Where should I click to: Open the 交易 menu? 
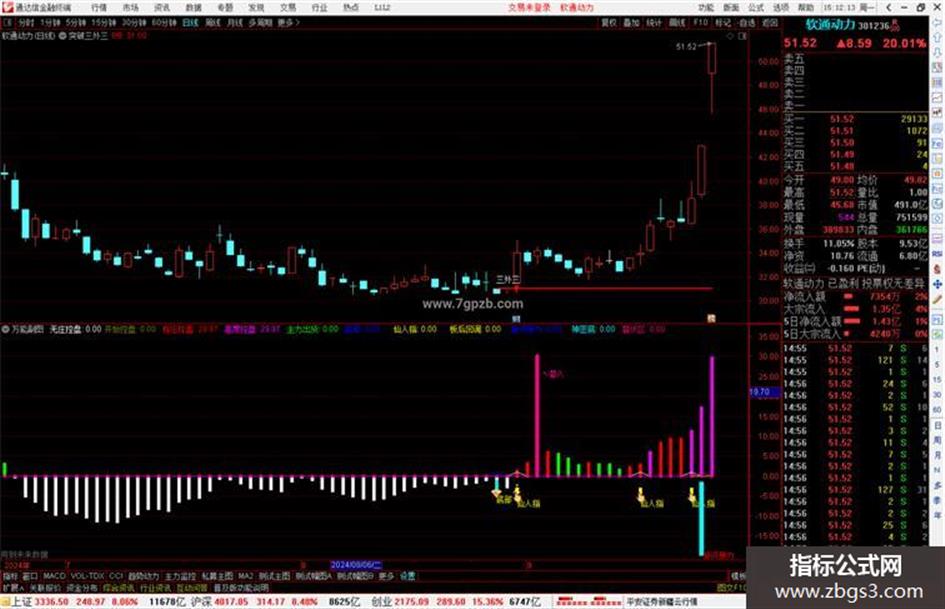coord(288,7)
